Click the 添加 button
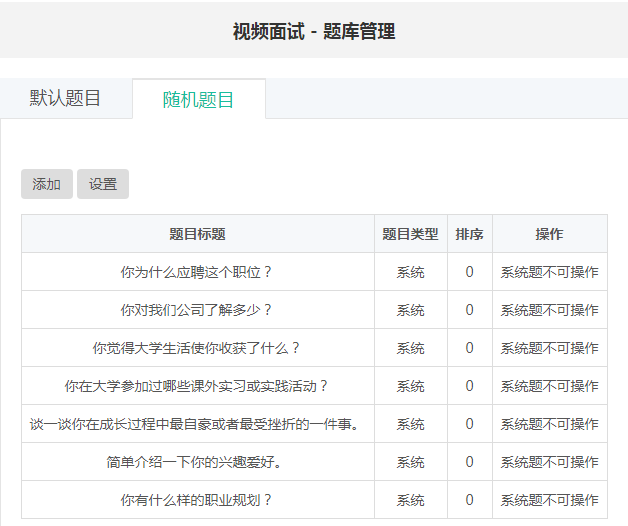 coord(47,184)
